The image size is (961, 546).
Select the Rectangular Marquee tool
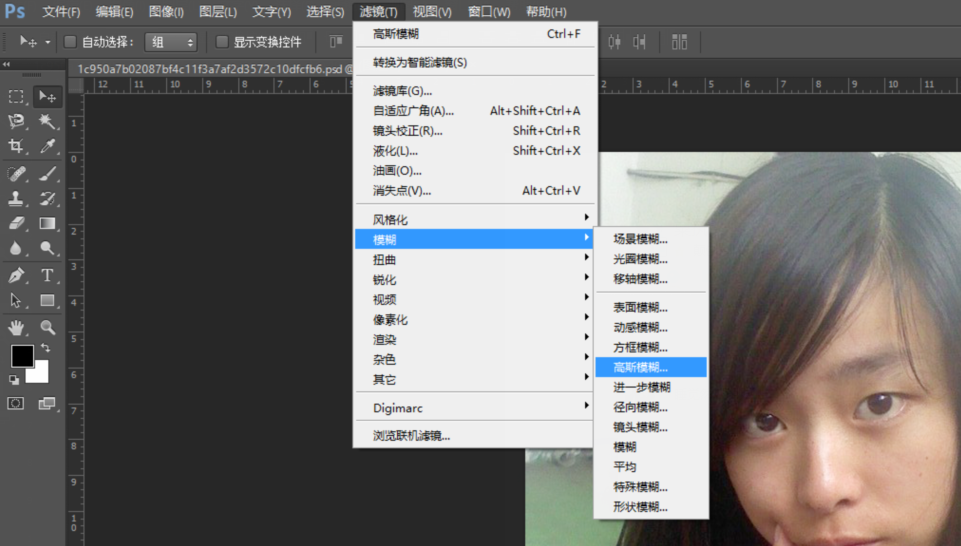[16, 96]
